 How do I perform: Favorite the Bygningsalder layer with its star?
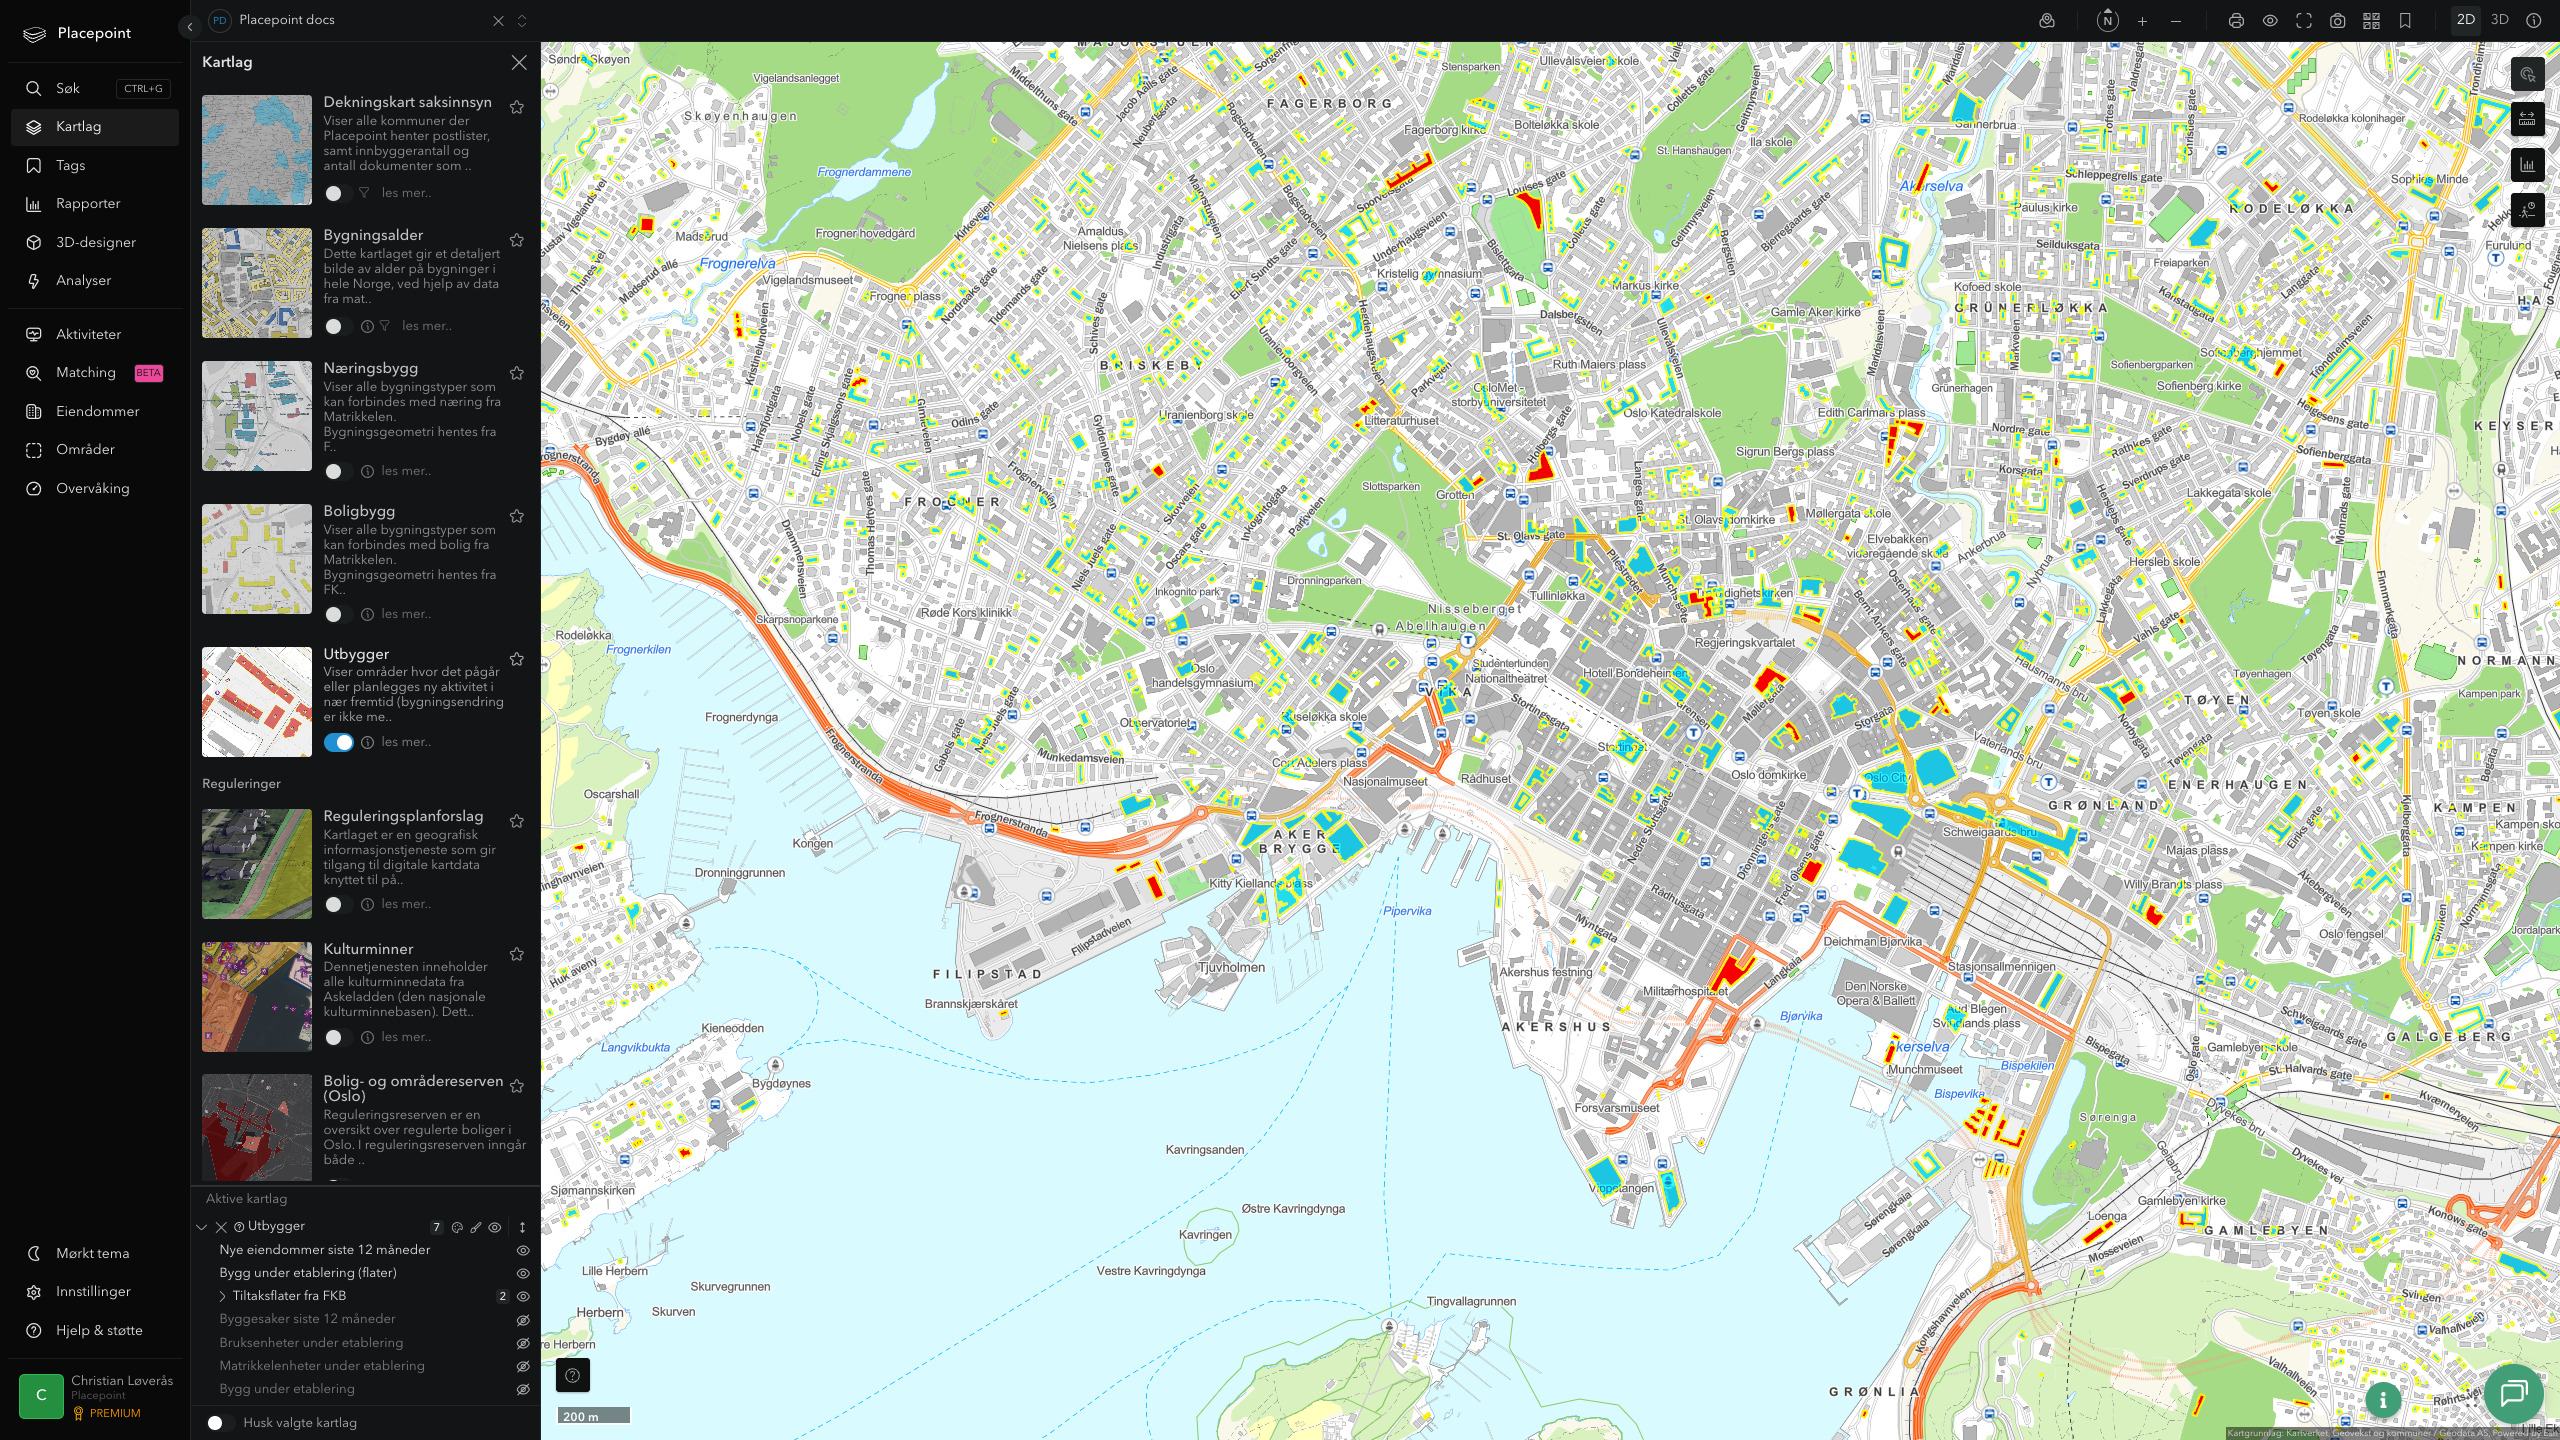coord(517,240)
